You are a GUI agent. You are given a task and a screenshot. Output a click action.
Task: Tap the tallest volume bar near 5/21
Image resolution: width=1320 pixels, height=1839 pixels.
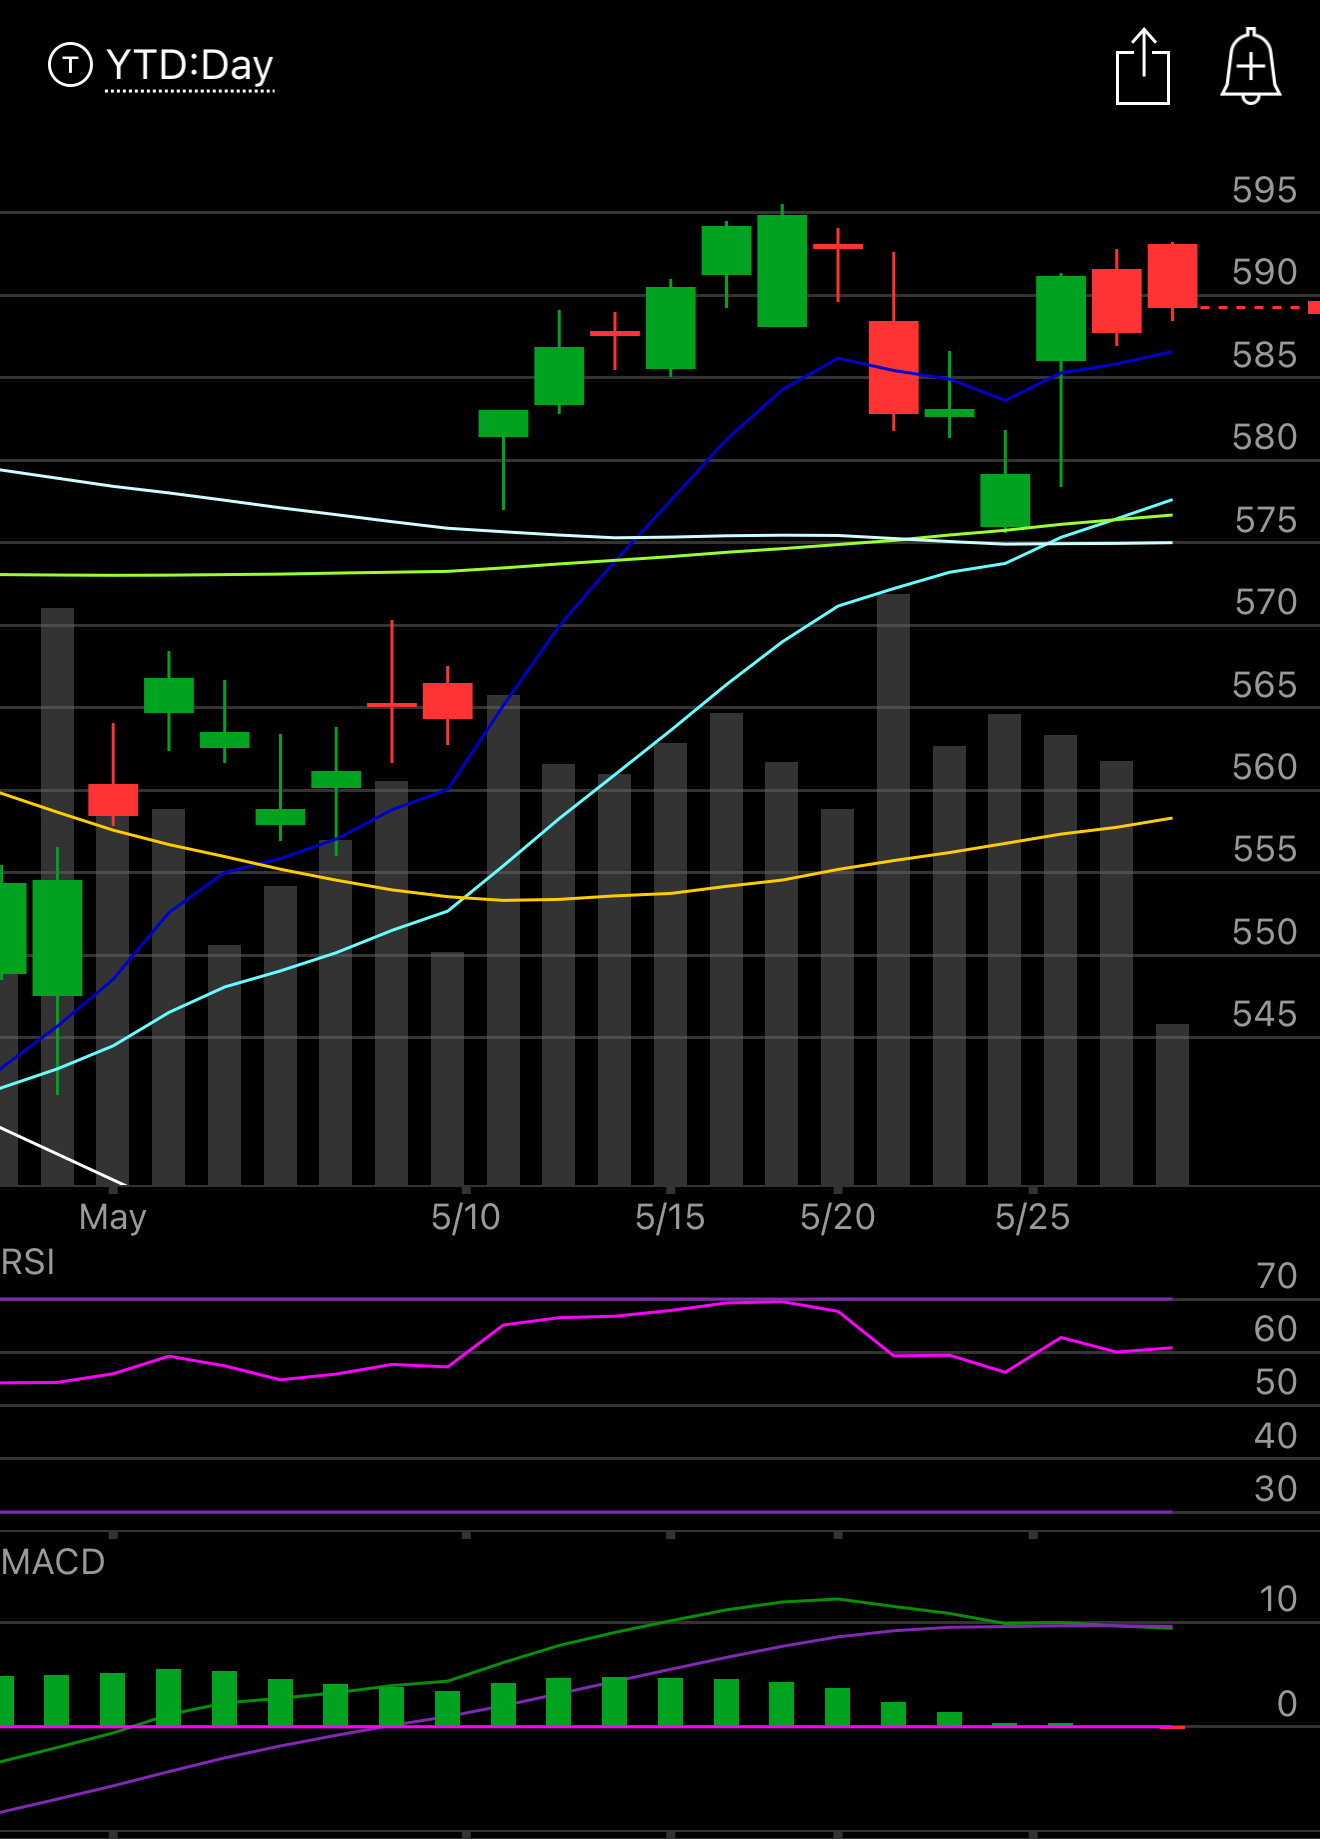tap(893, 890)
